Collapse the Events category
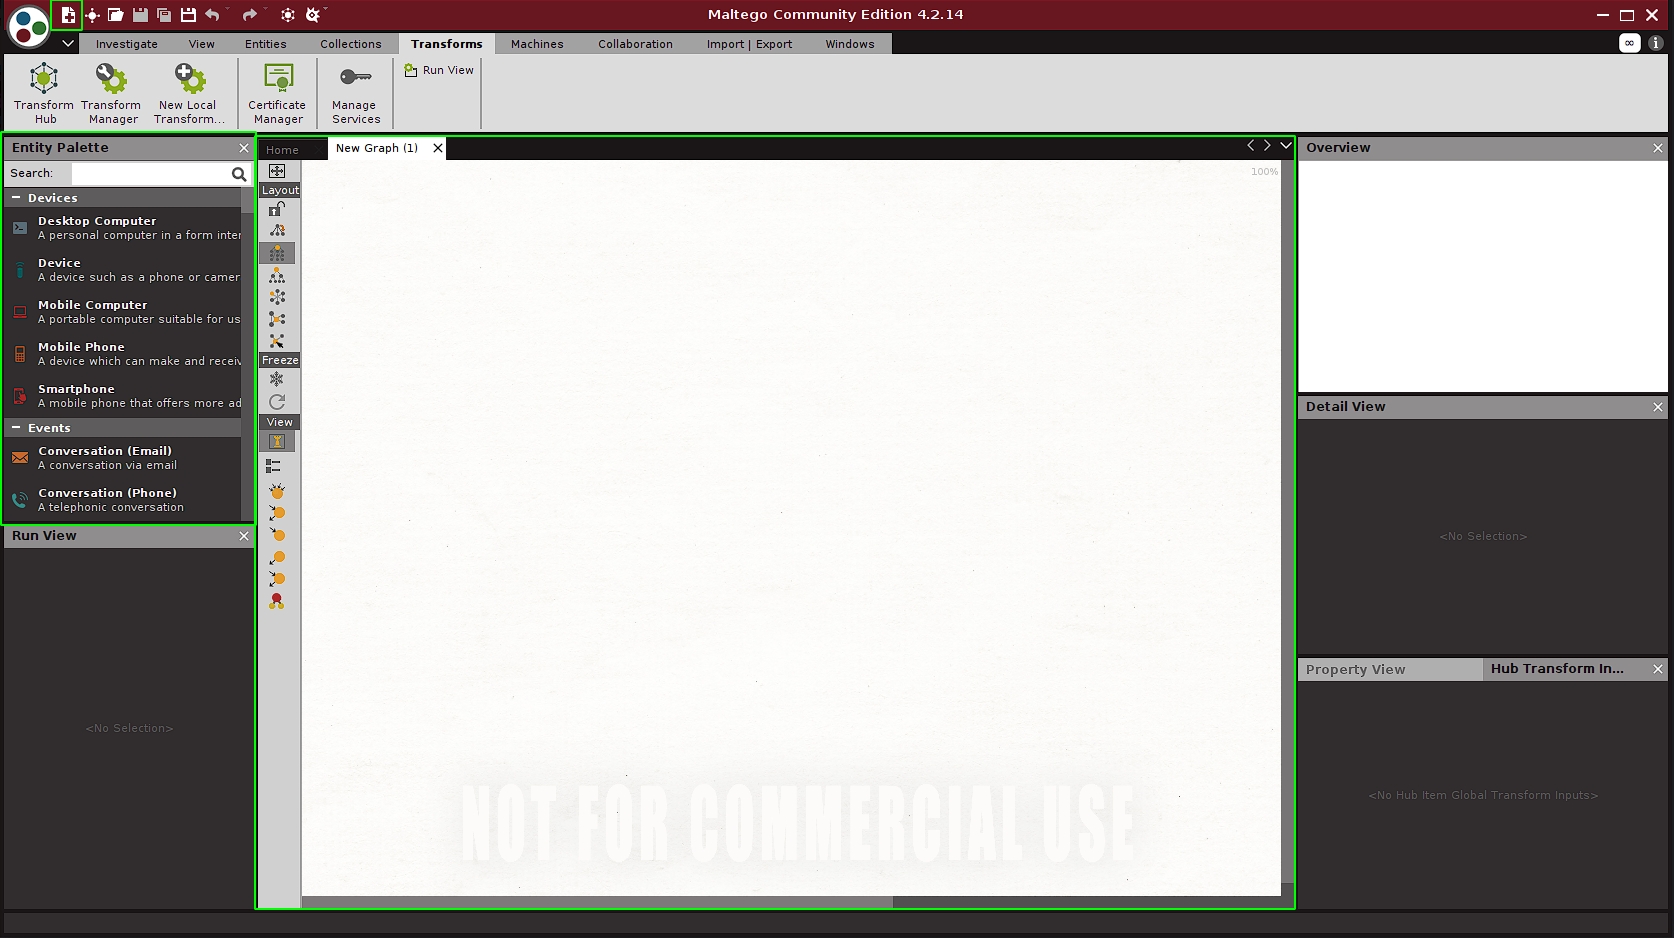Viewport: 1674px width, 938px height. coord(16,428)
